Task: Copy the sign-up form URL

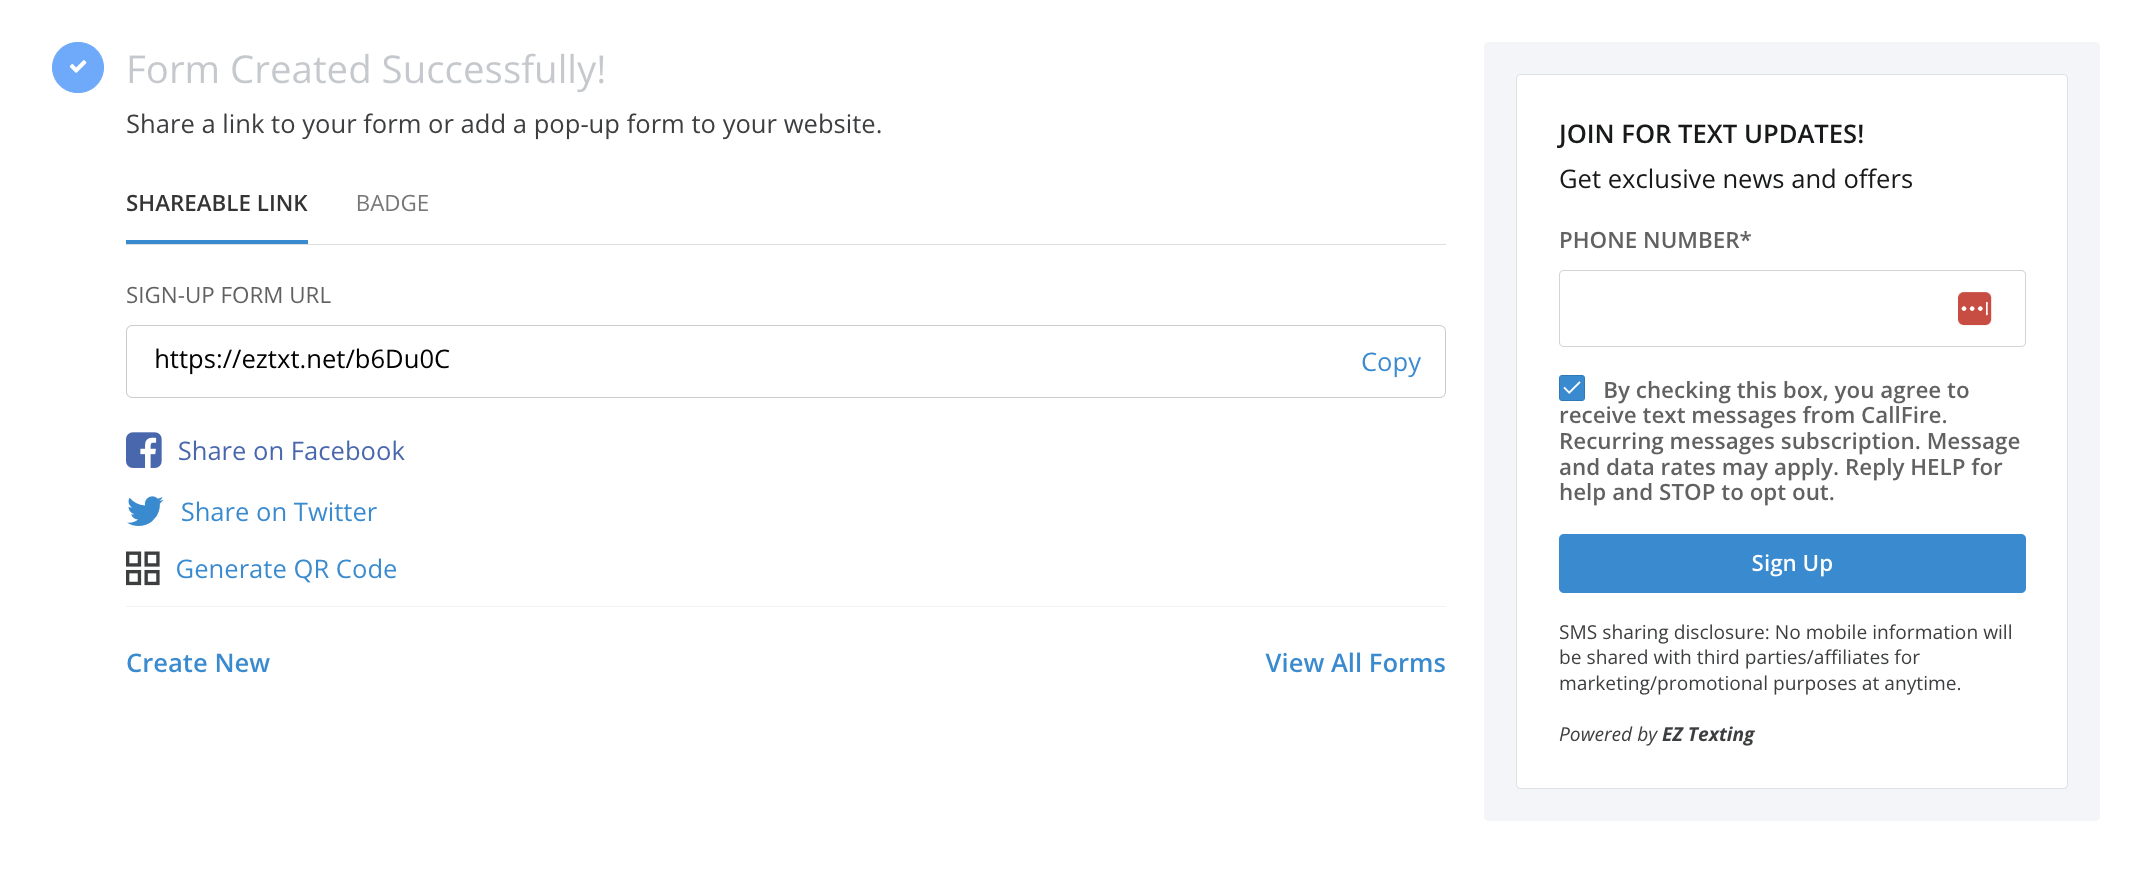Action: [1390, 362]
